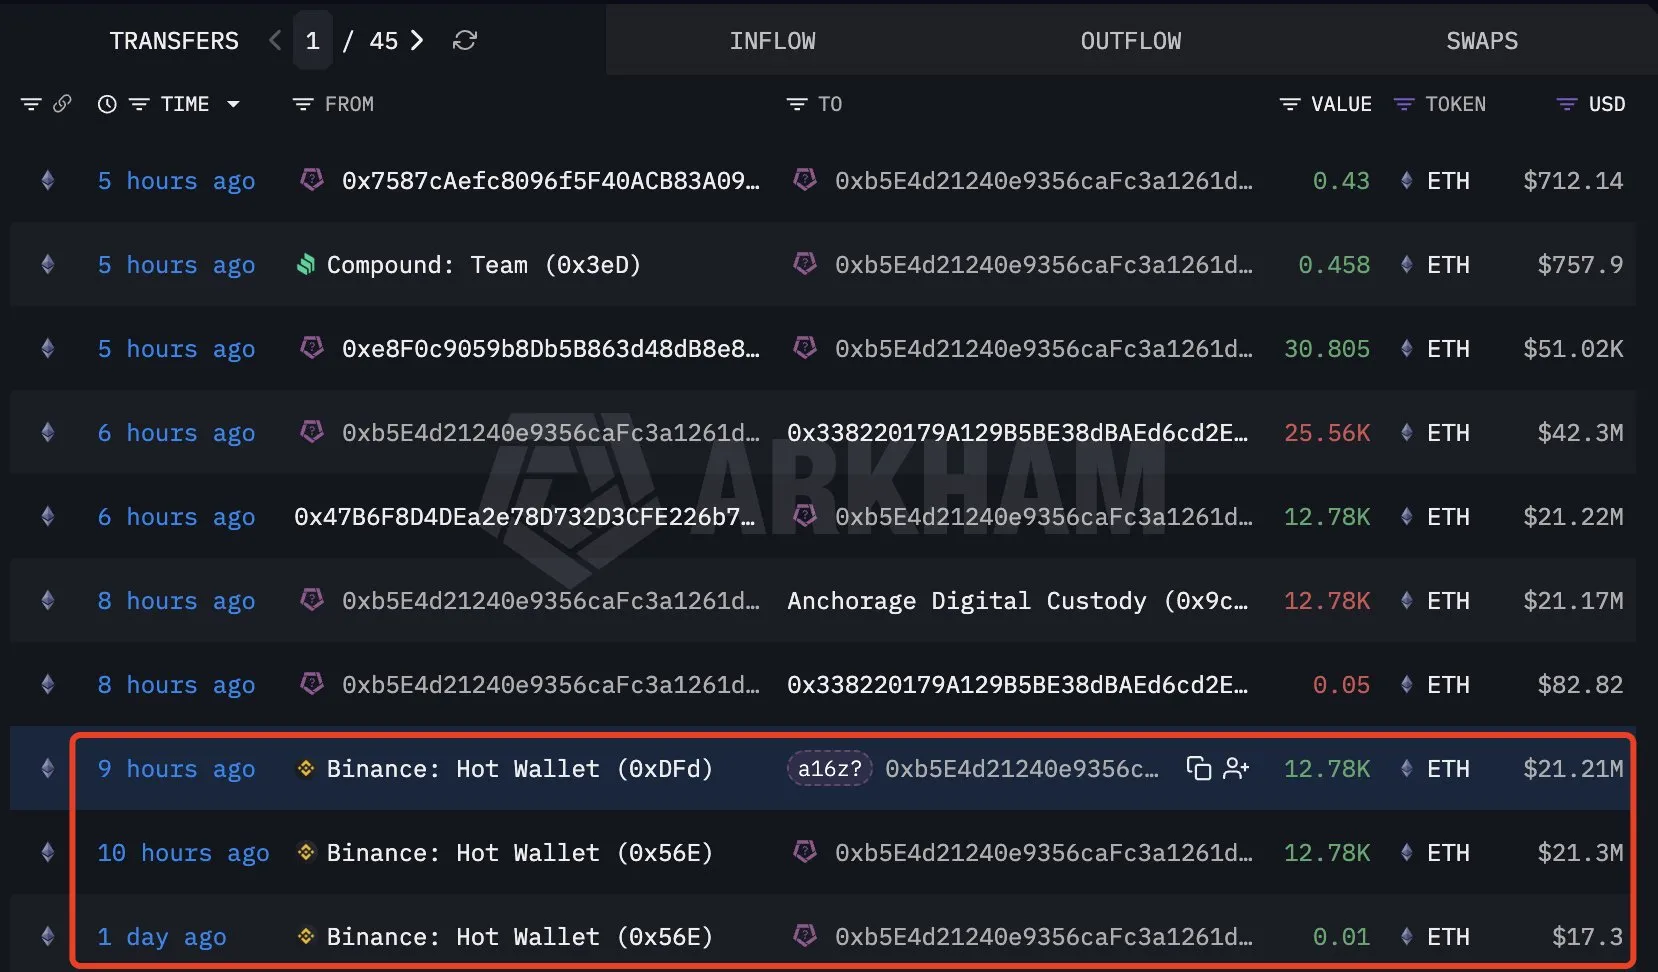Switch to the OUTFLOW tab
The image size is (1658, 972).
1131,41
